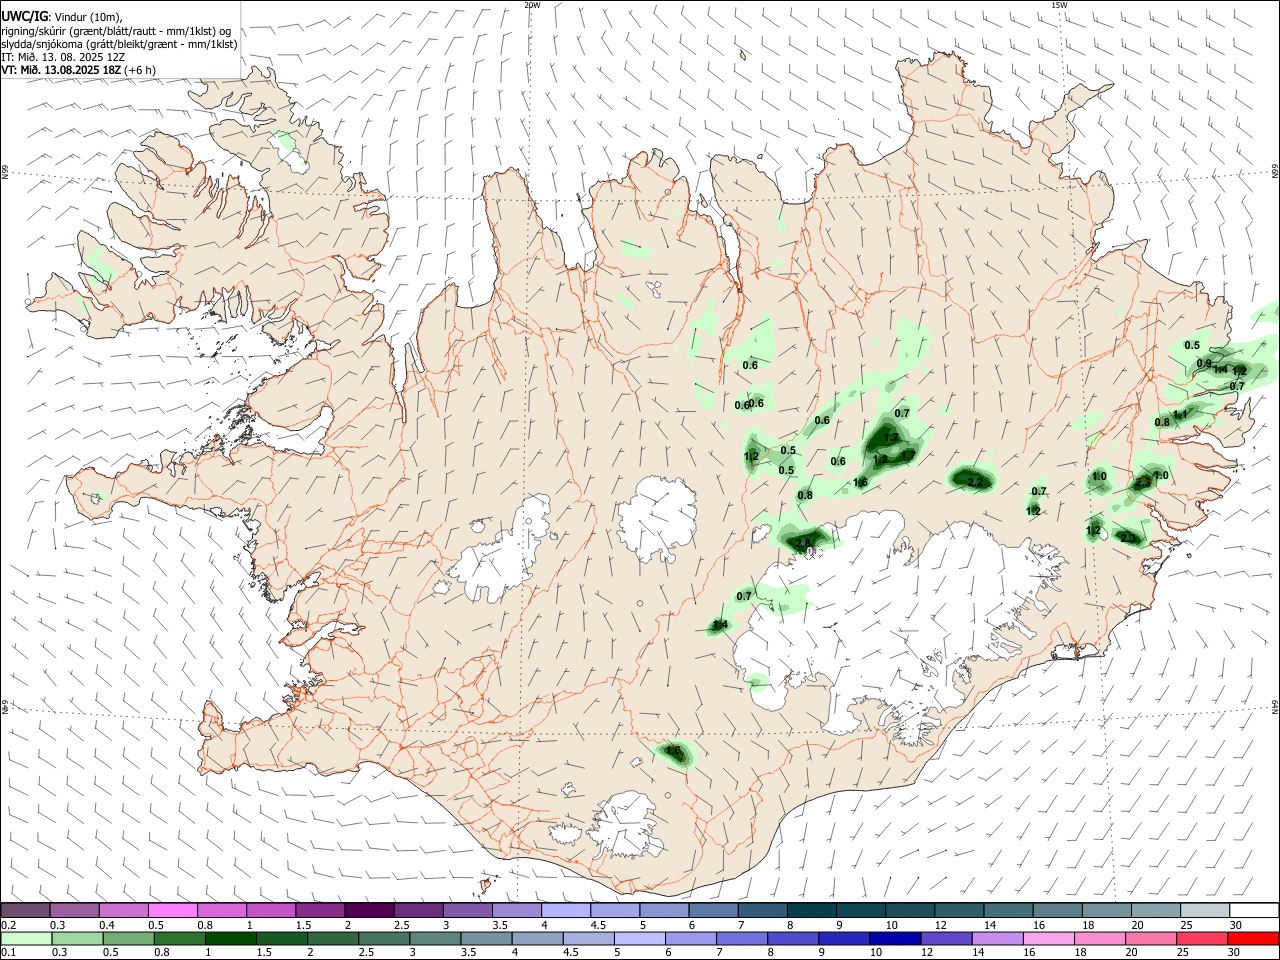Click the '30' label in the bottom legend row
The image size is (1280, 960).
click(x=1235, y=953)
